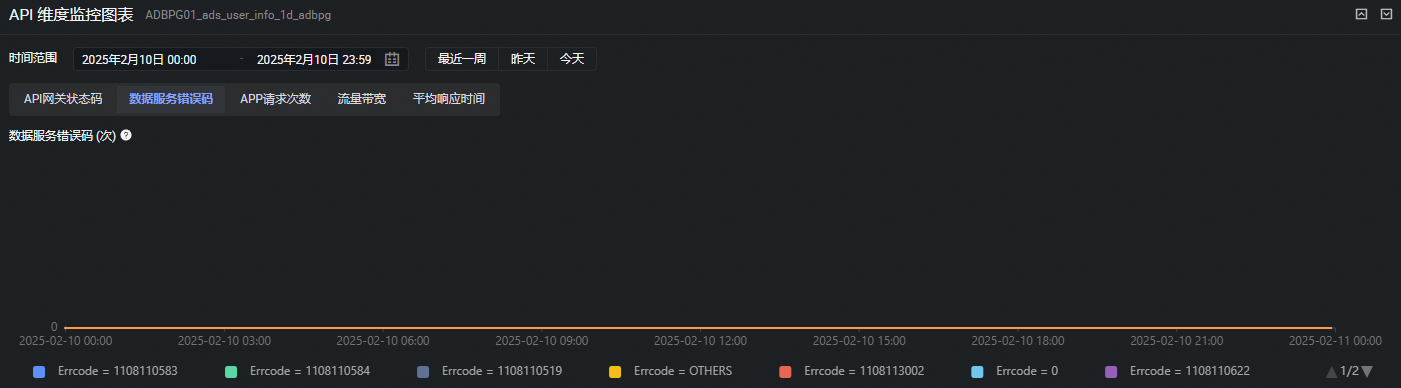
Task: Click the API 维度监控图表 title
Action: coord(71,15)
